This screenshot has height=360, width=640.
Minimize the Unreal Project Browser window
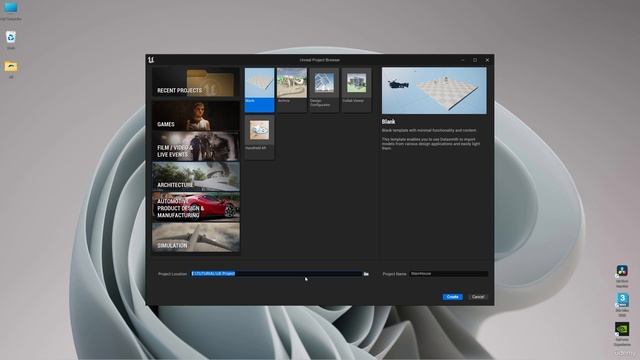pos(462,60)
